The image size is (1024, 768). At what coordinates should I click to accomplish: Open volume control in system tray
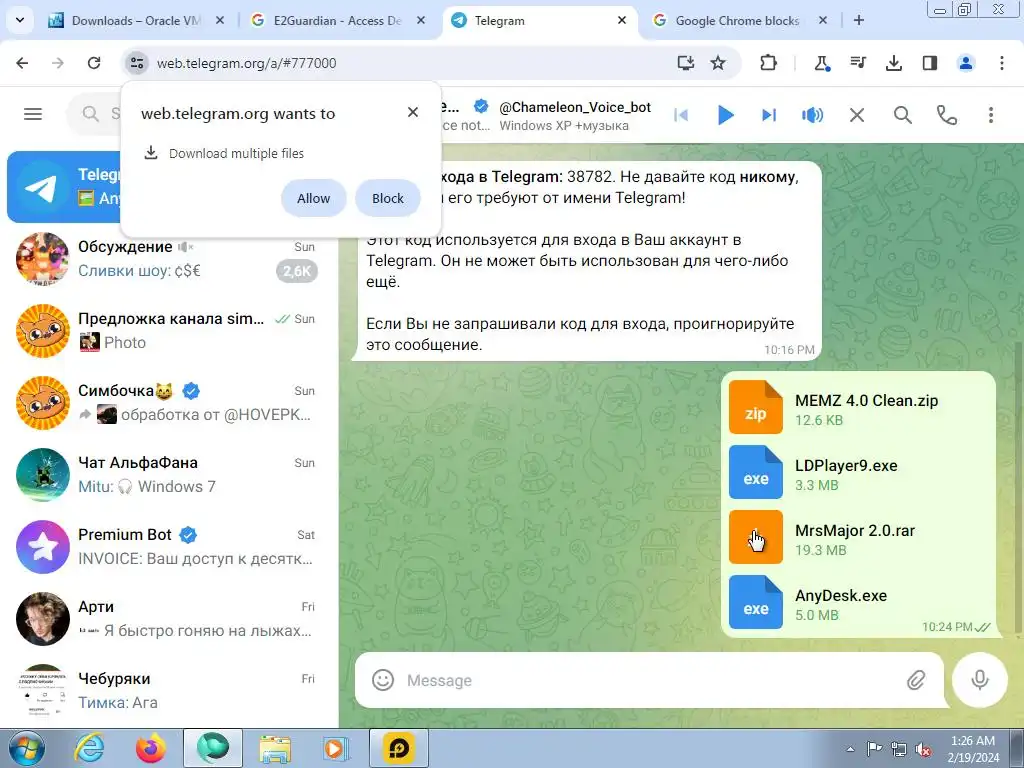923,749
